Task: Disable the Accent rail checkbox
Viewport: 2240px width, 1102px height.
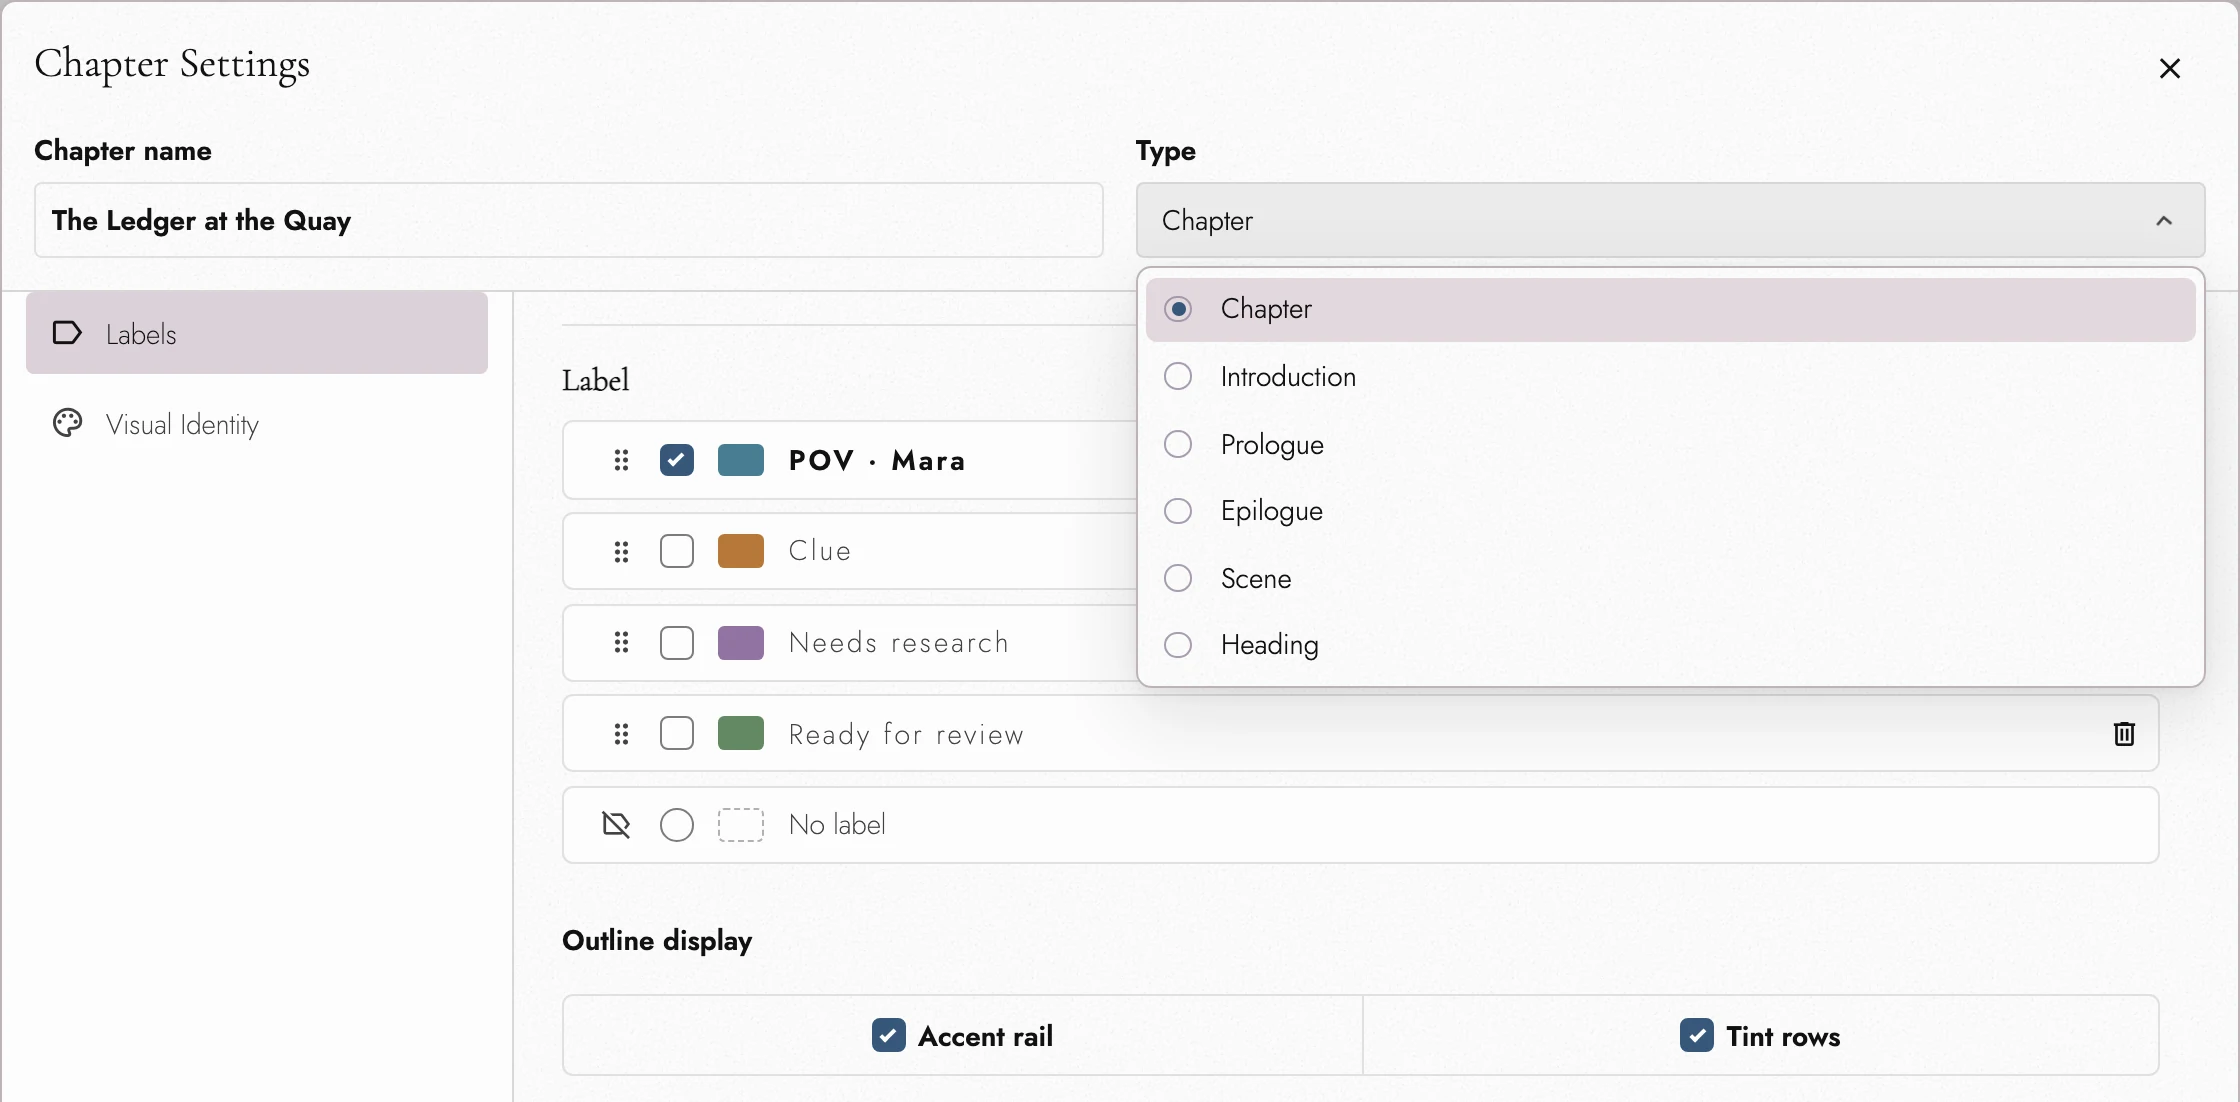Action: pyautogui.click(x=888, y=1036)
